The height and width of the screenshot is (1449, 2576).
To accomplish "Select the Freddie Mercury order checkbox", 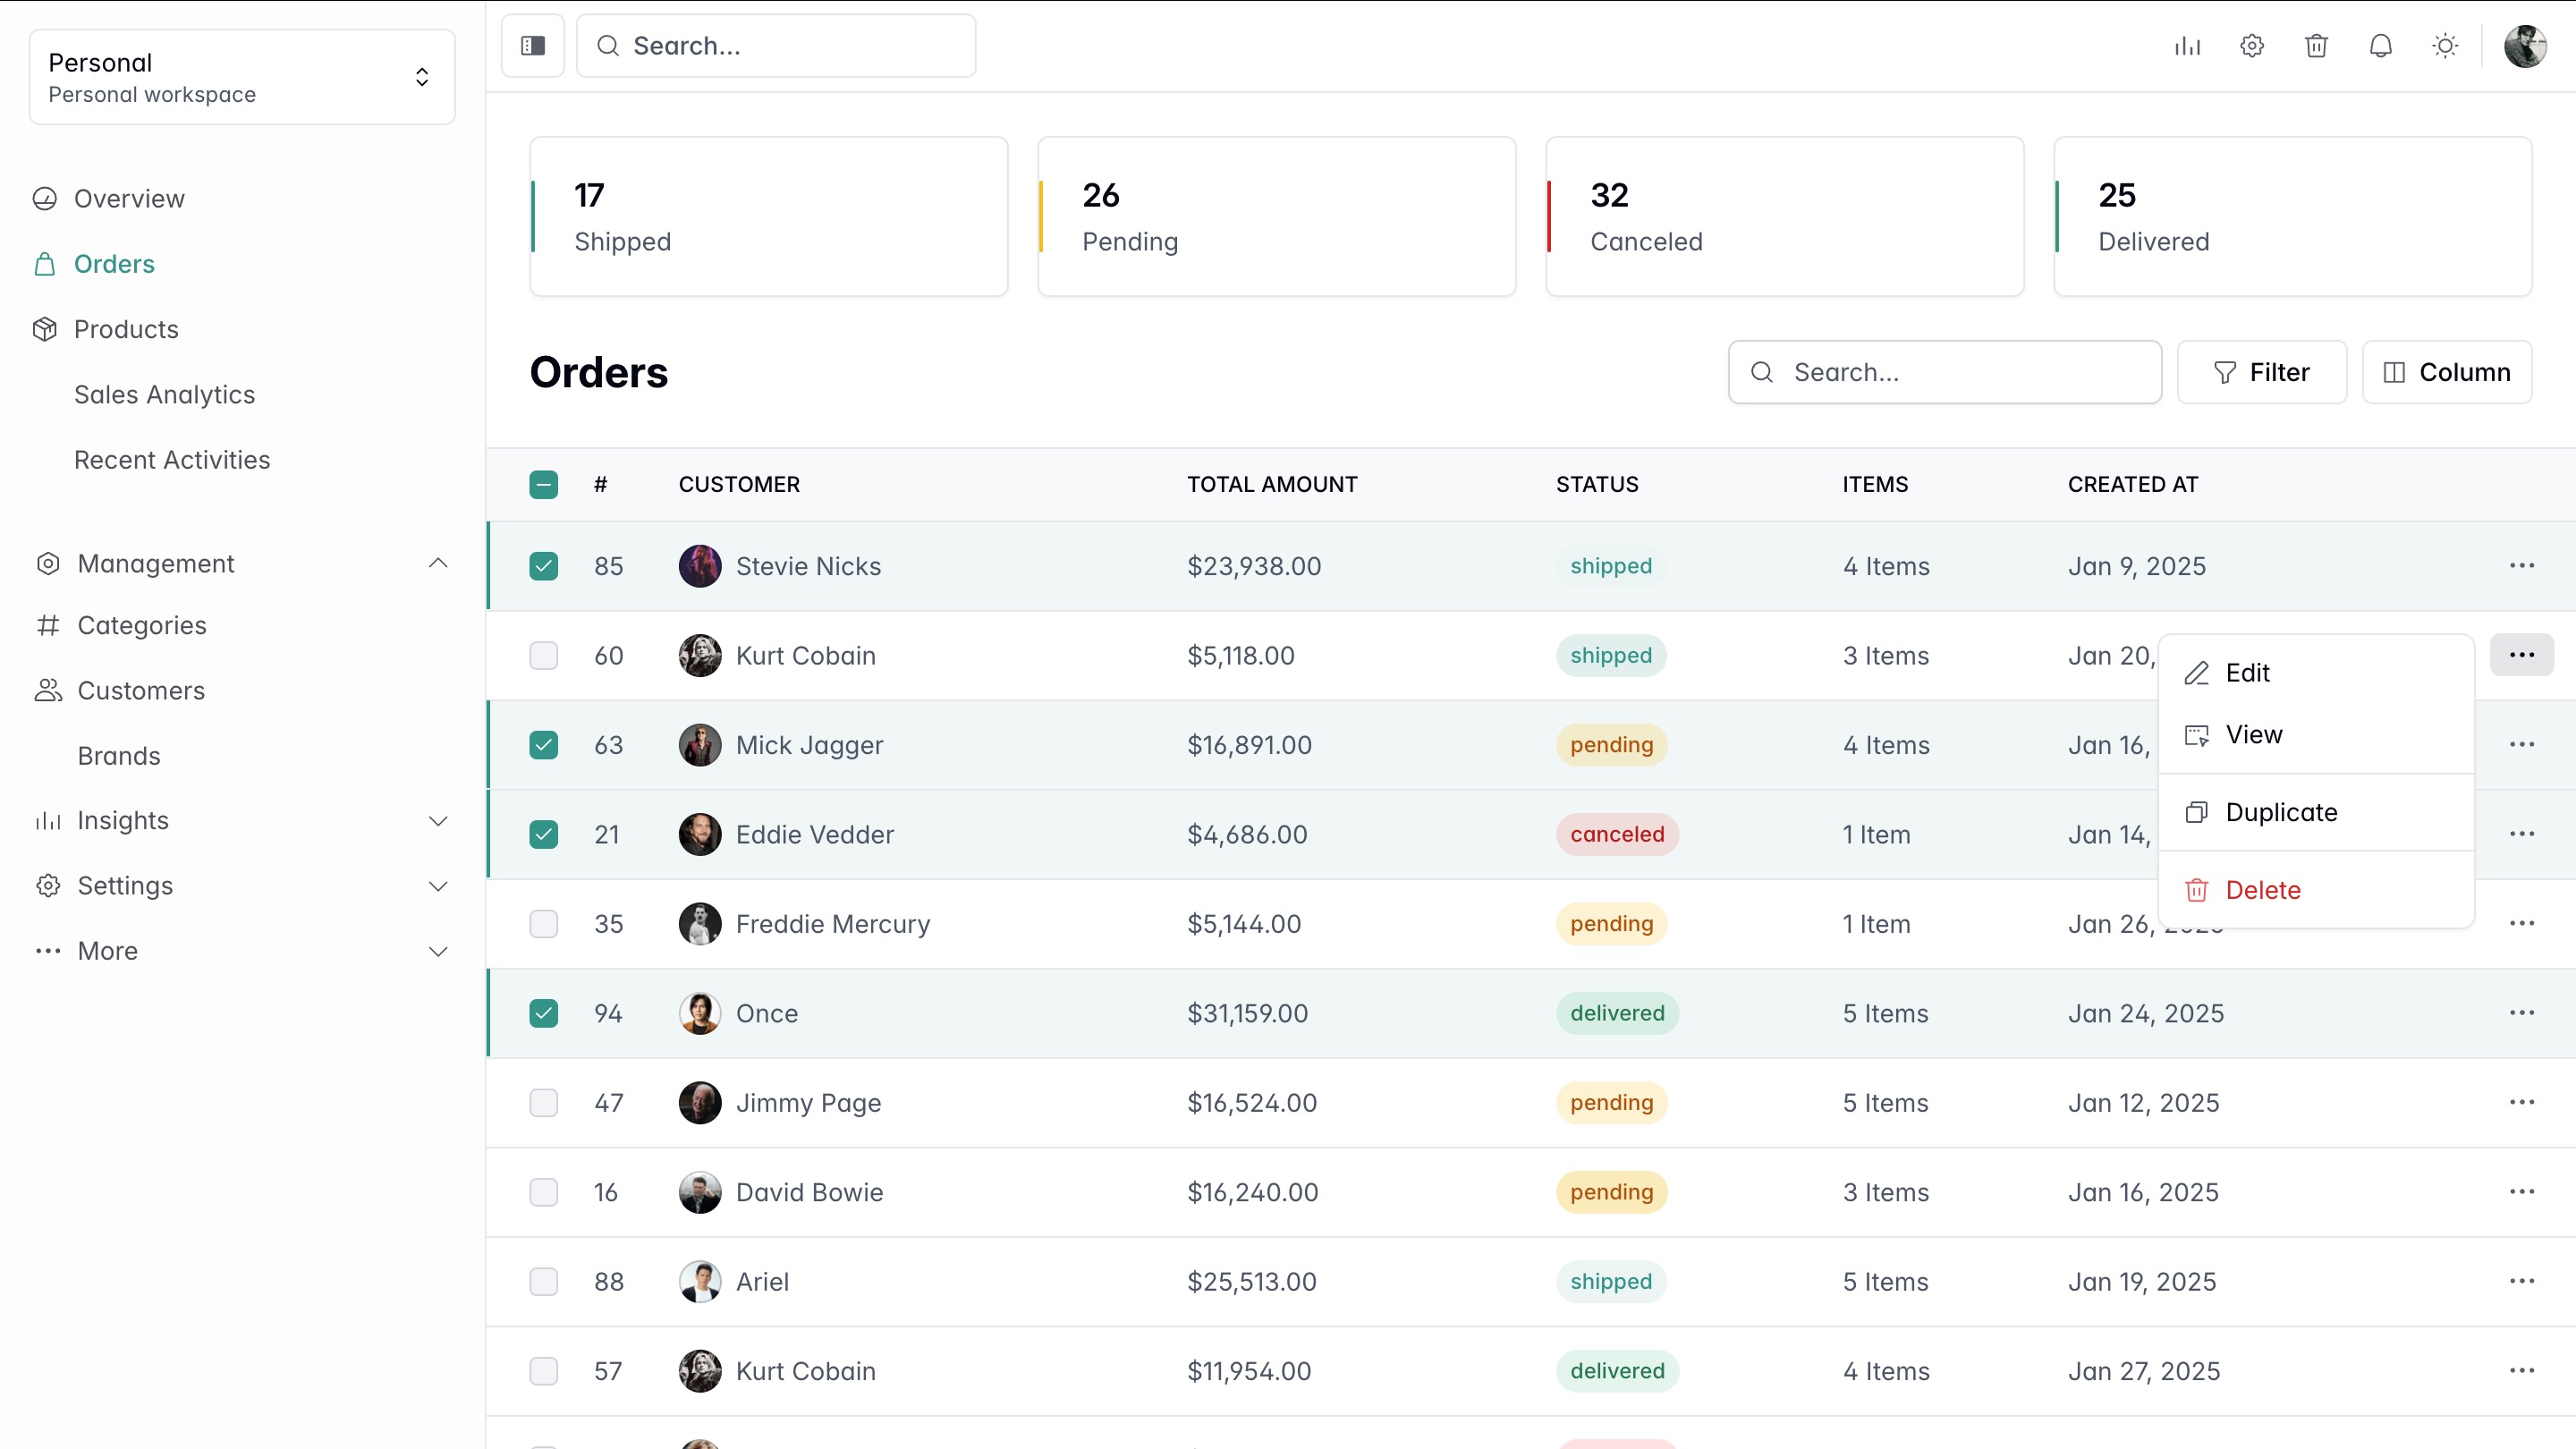I will point(543,923).
